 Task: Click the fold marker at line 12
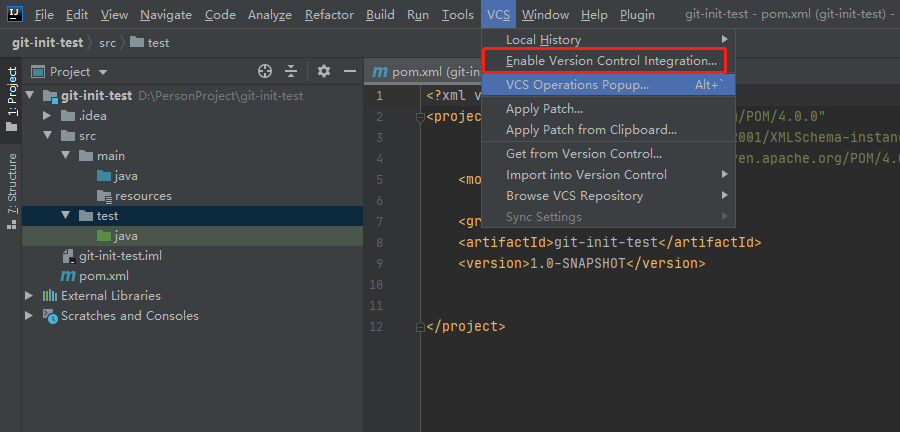click(420, 327)
